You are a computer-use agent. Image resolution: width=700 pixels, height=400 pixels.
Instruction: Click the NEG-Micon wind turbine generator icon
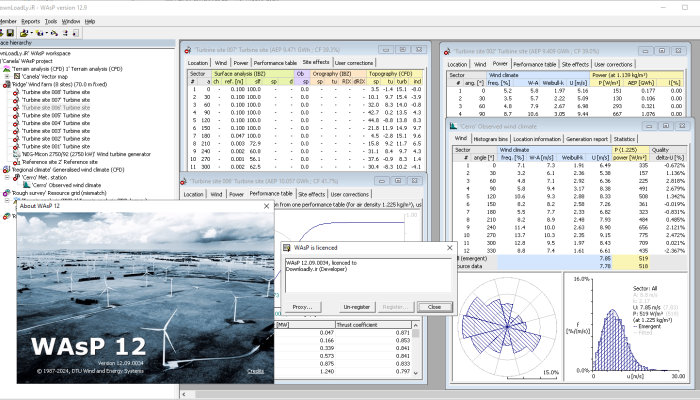(x=17, y=154)
